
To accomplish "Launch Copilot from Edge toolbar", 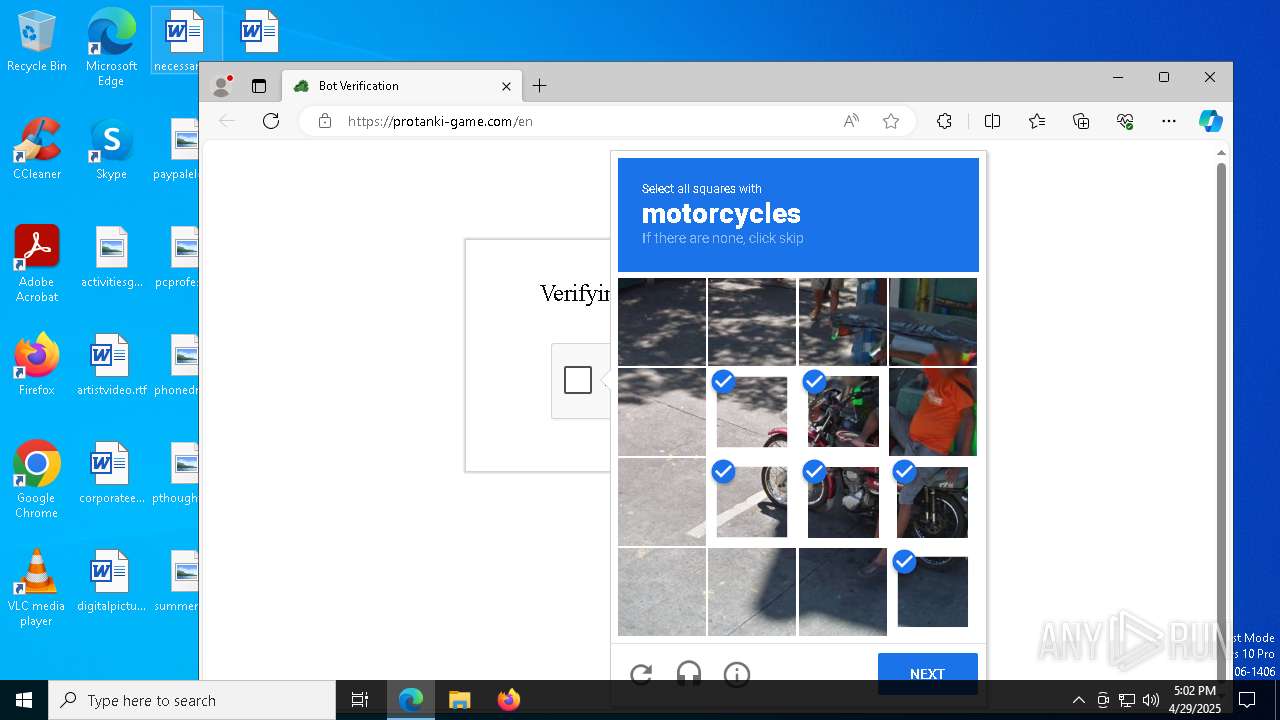I will pyautogui.click(x=1211, y=121).
